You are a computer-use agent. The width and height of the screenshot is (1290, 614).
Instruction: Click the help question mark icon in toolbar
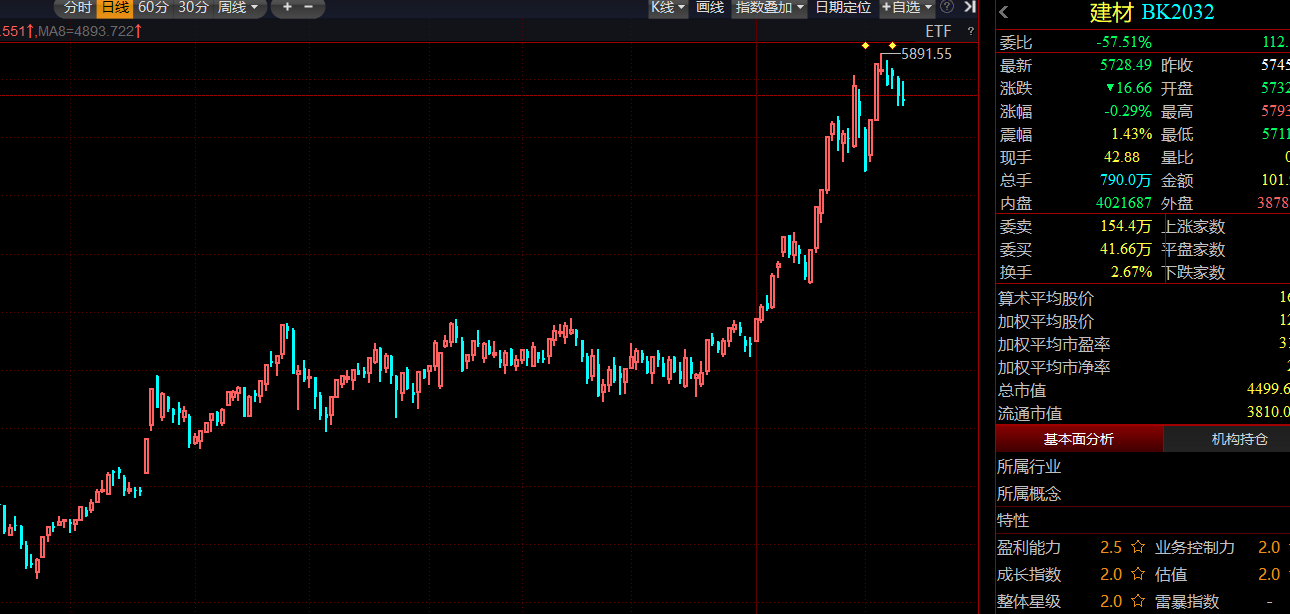(x=946, y=7)
